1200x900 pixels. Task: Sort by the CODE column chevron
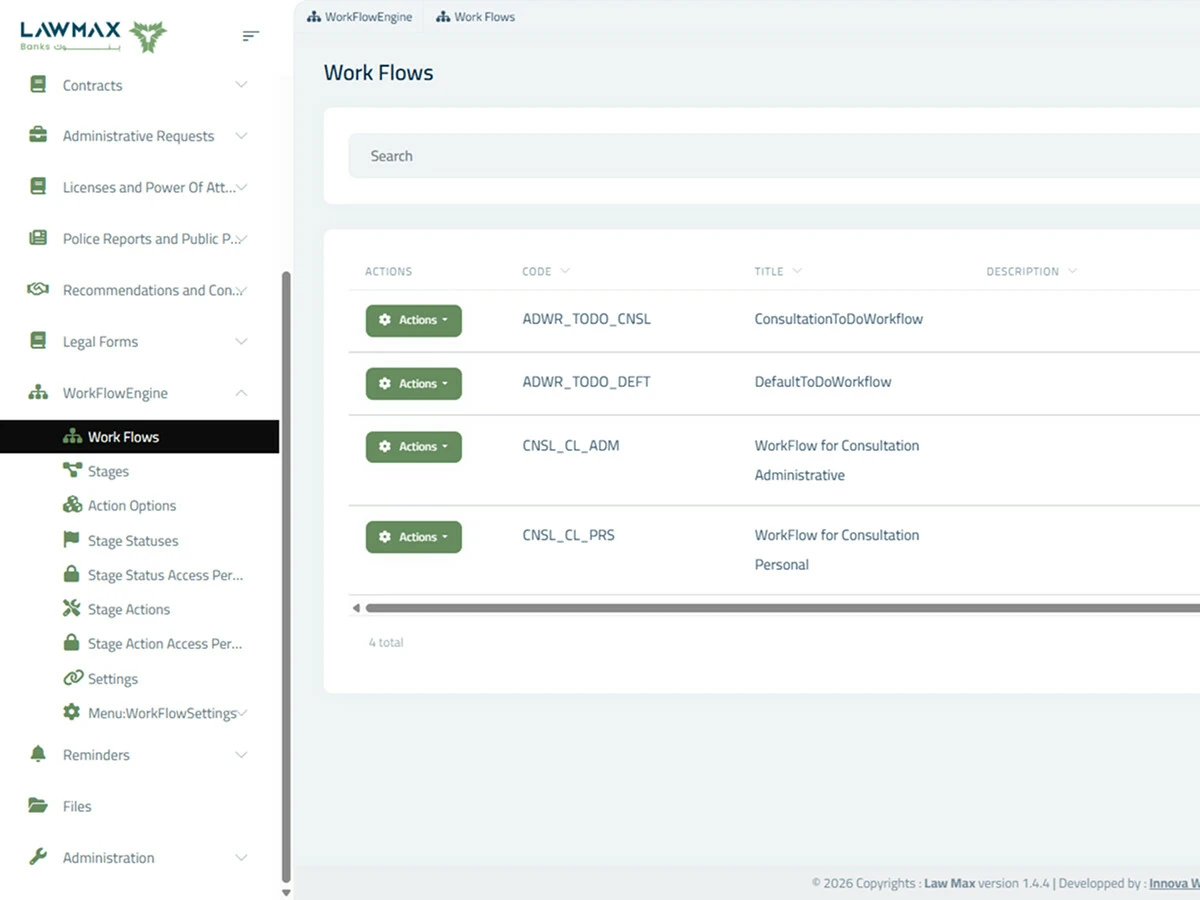(565, 271)
